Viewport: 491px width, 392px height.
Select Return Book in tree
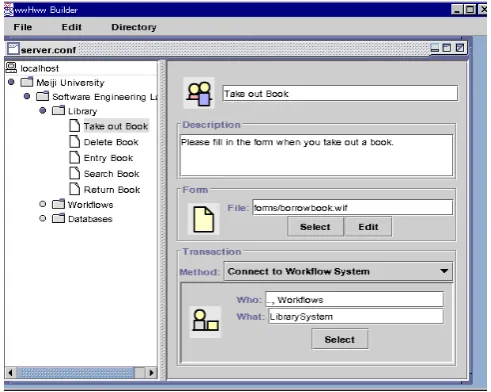(x=112, y=190)
